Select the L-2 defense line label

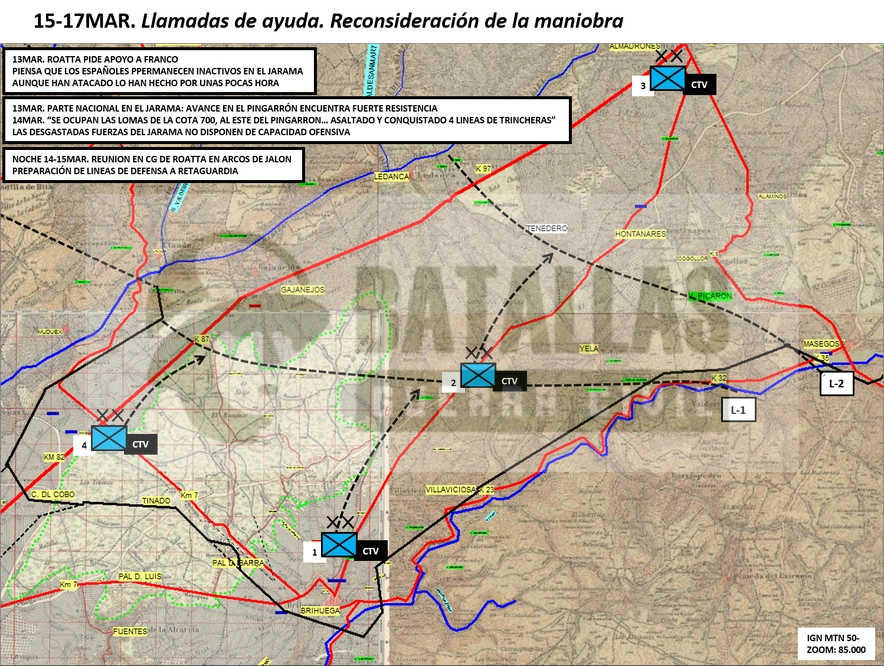[836, 383]
